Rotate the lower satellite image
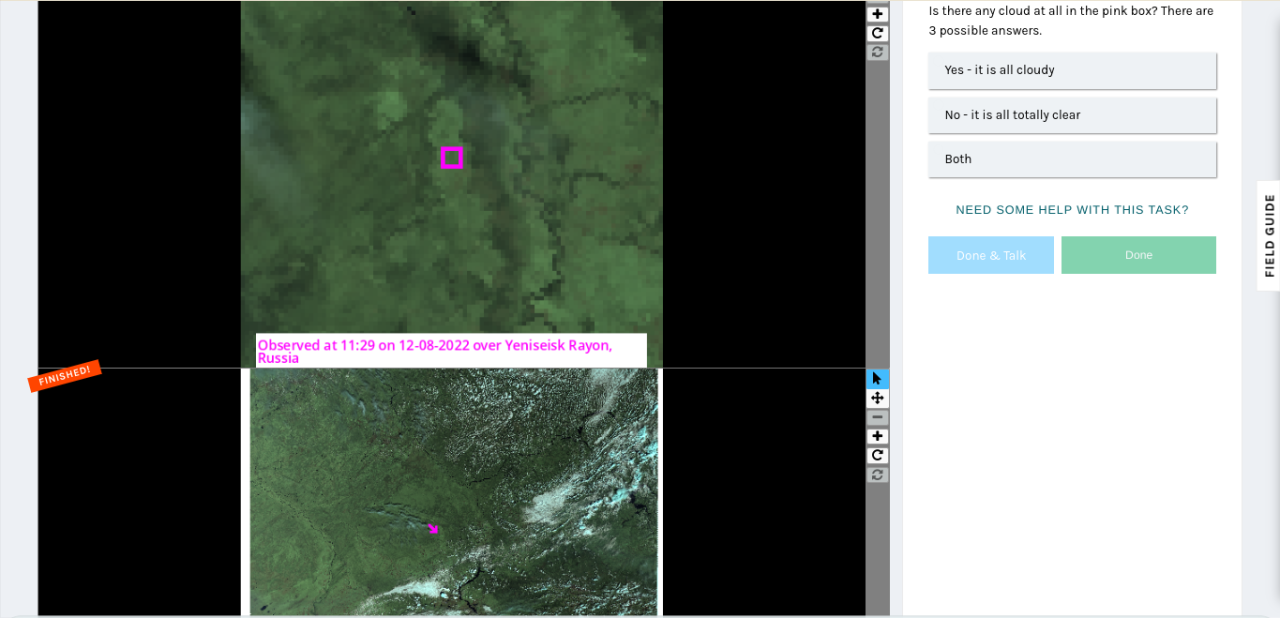Viewport: 1280px width, 618px height. [877, 455]
